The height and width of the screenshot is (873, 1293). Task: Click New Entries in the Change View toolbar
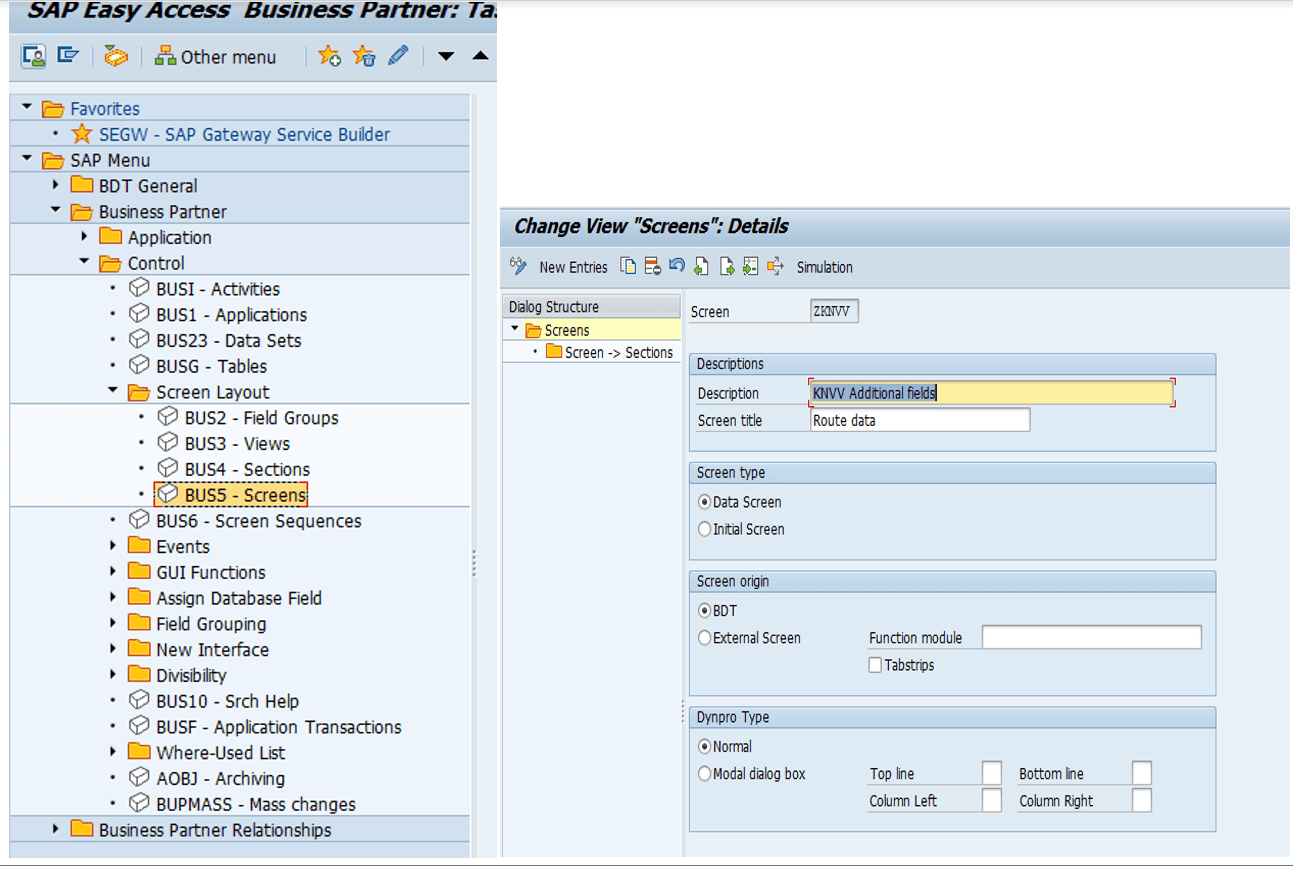tap(573, 267)
